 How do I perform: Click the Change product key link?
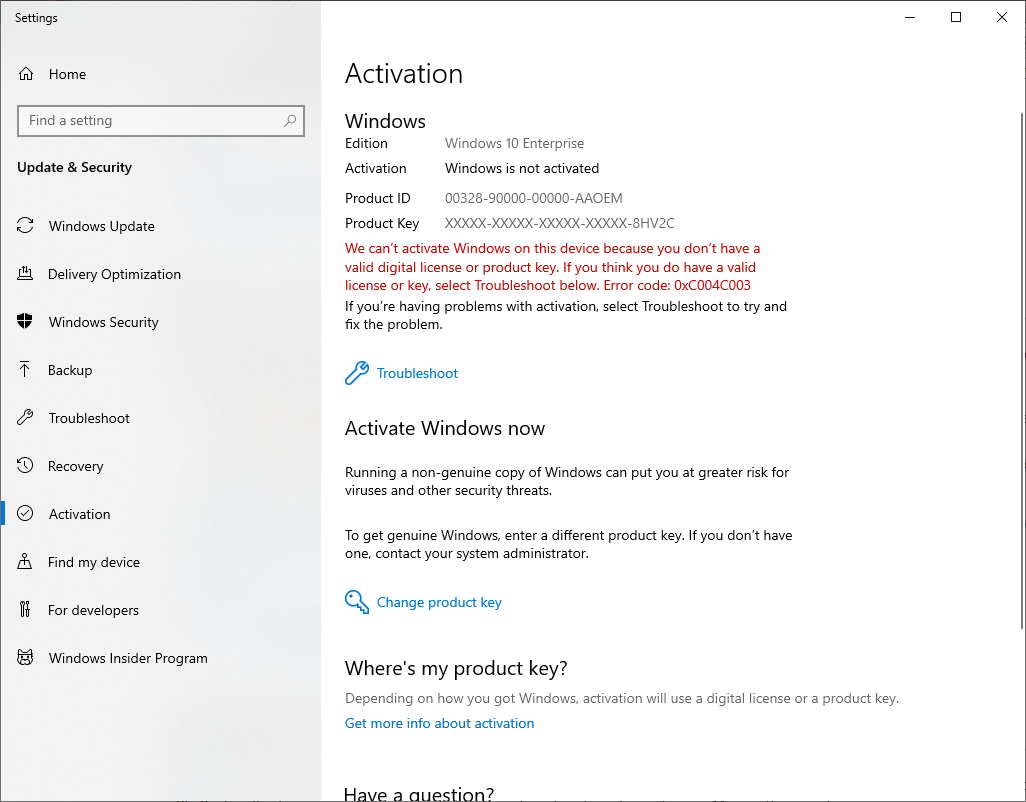pos(439,602)
